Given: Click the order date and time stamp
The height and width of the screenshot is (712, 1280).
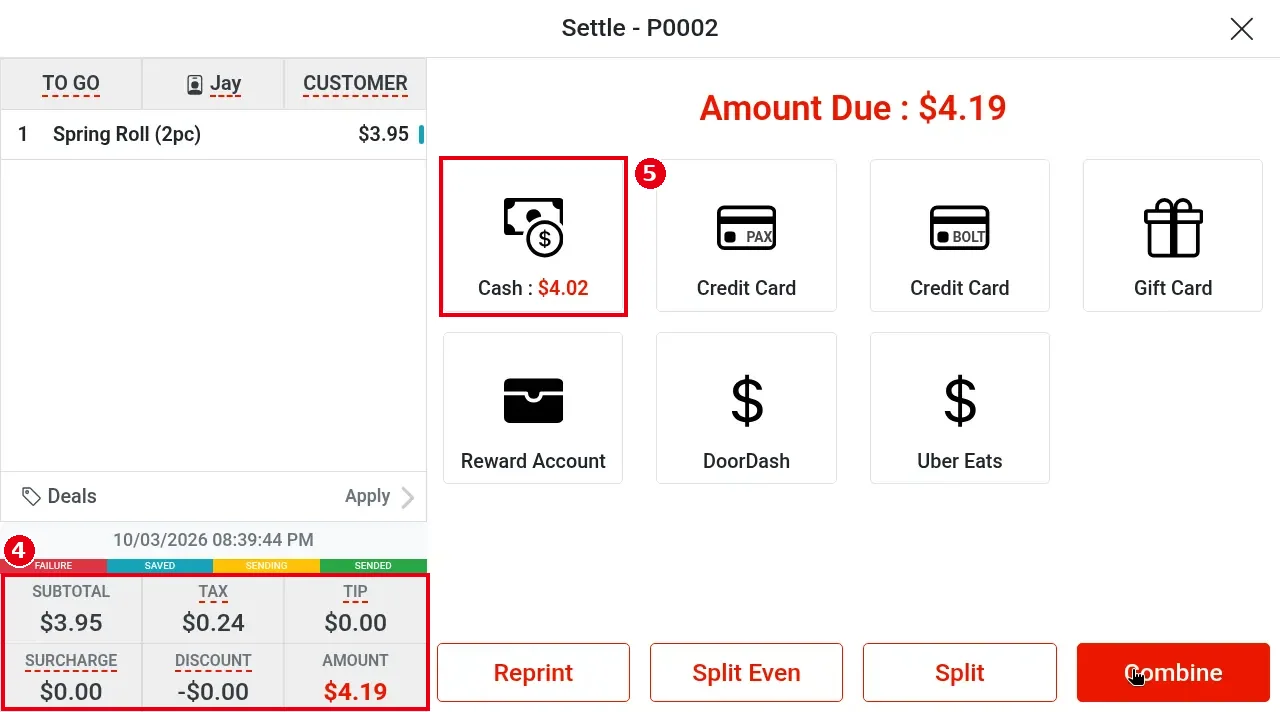Looking at the screenshot, I should tap(213, 540).
